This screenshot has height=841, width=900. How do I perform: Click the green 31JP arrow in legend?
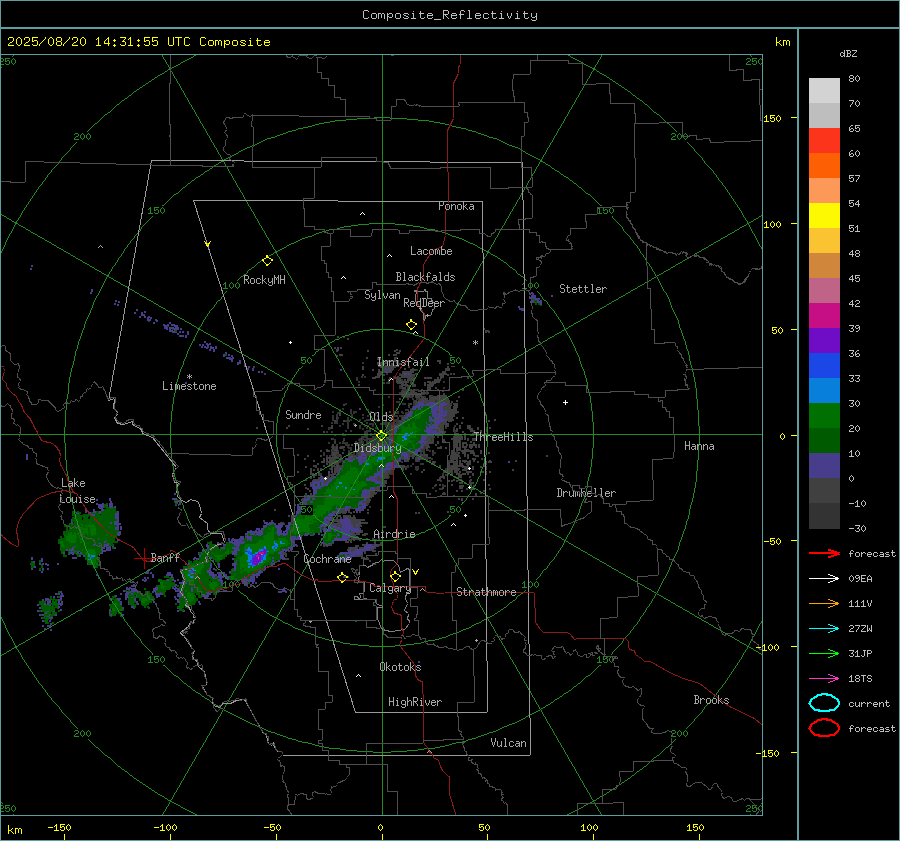(824, 653)
